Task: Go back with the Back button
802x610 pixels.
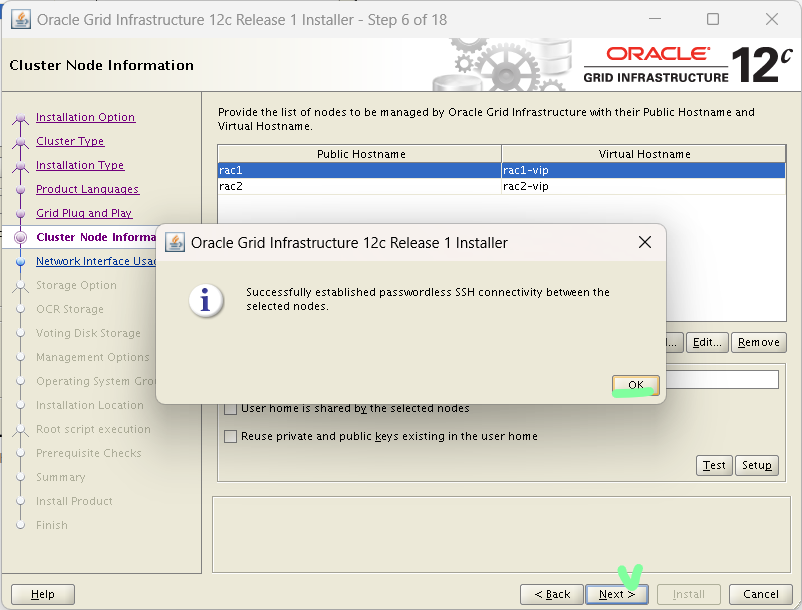Action: pos(552,594)
